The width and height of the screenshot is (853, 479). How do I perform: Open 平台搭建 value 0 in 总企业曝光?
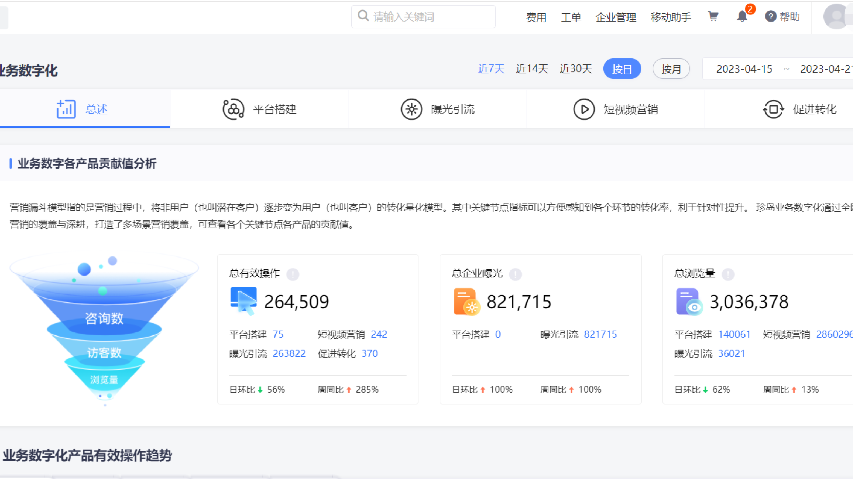[498, 334]
